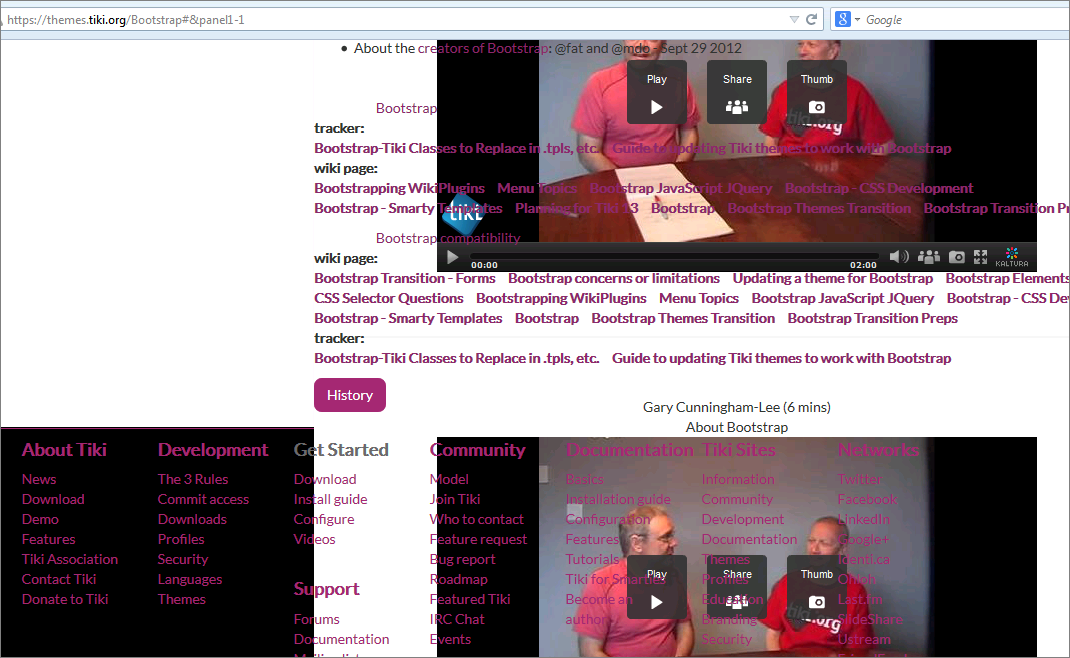Click the share people icon in control bar
Screen dimensions: 1070x658
pyautogui.click(x=929, y=257)
